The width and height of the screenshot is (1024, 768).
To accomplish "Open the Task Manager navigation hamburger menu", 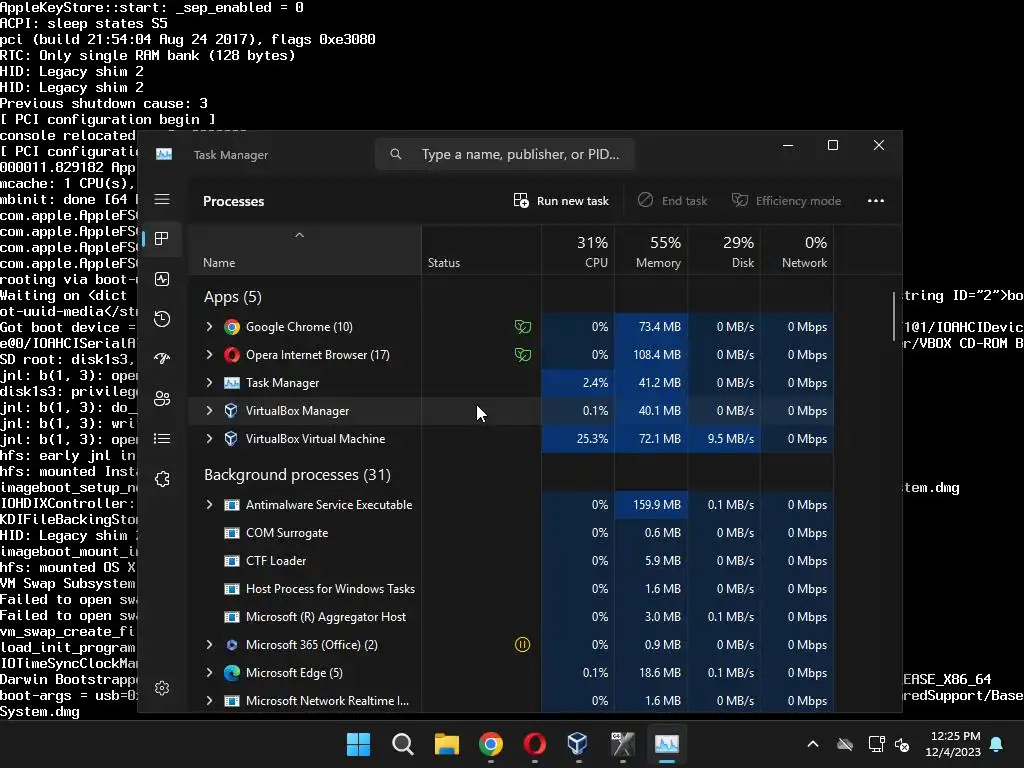I will 162,199.
